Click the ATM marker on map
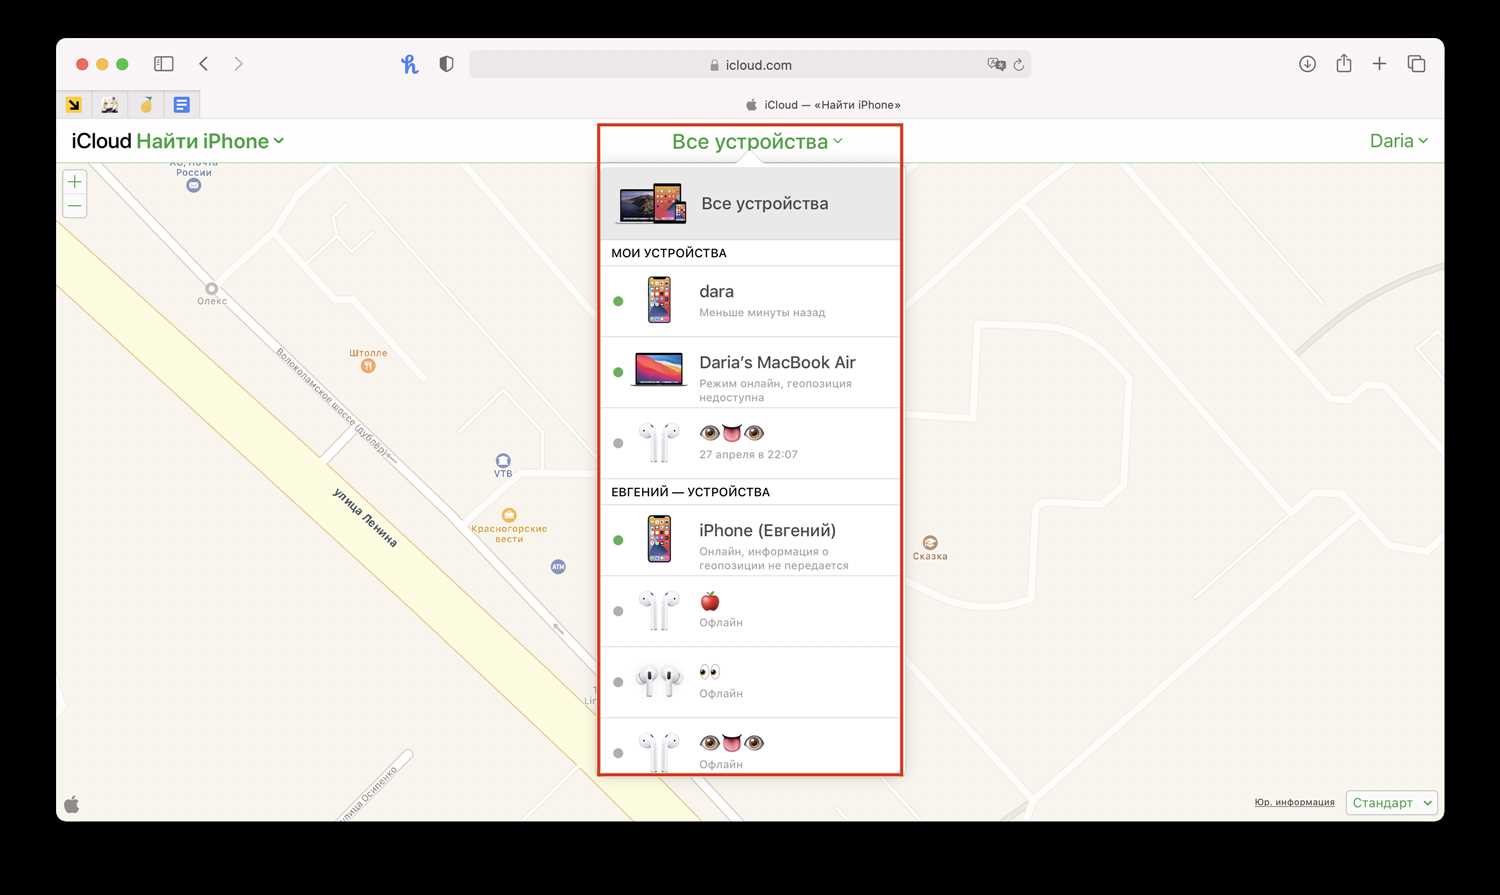Viewport: 1500px width, 895px height. click(x=558, y=567)
